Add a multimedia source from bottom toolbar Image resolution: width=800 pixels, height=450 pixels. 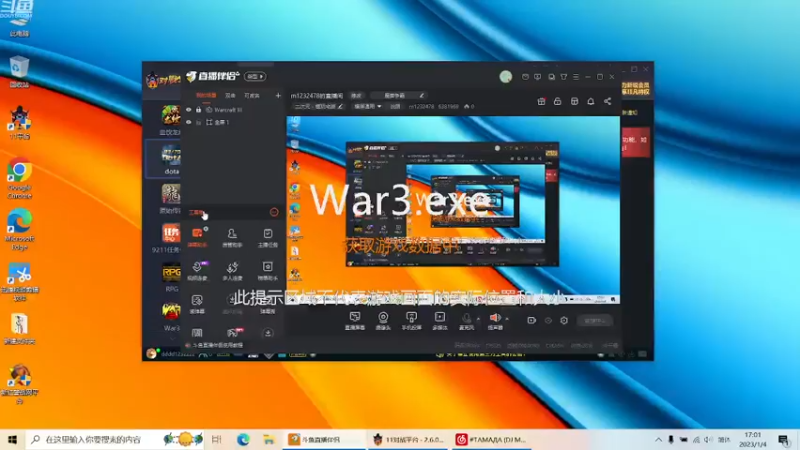click(x=440, y=321)
